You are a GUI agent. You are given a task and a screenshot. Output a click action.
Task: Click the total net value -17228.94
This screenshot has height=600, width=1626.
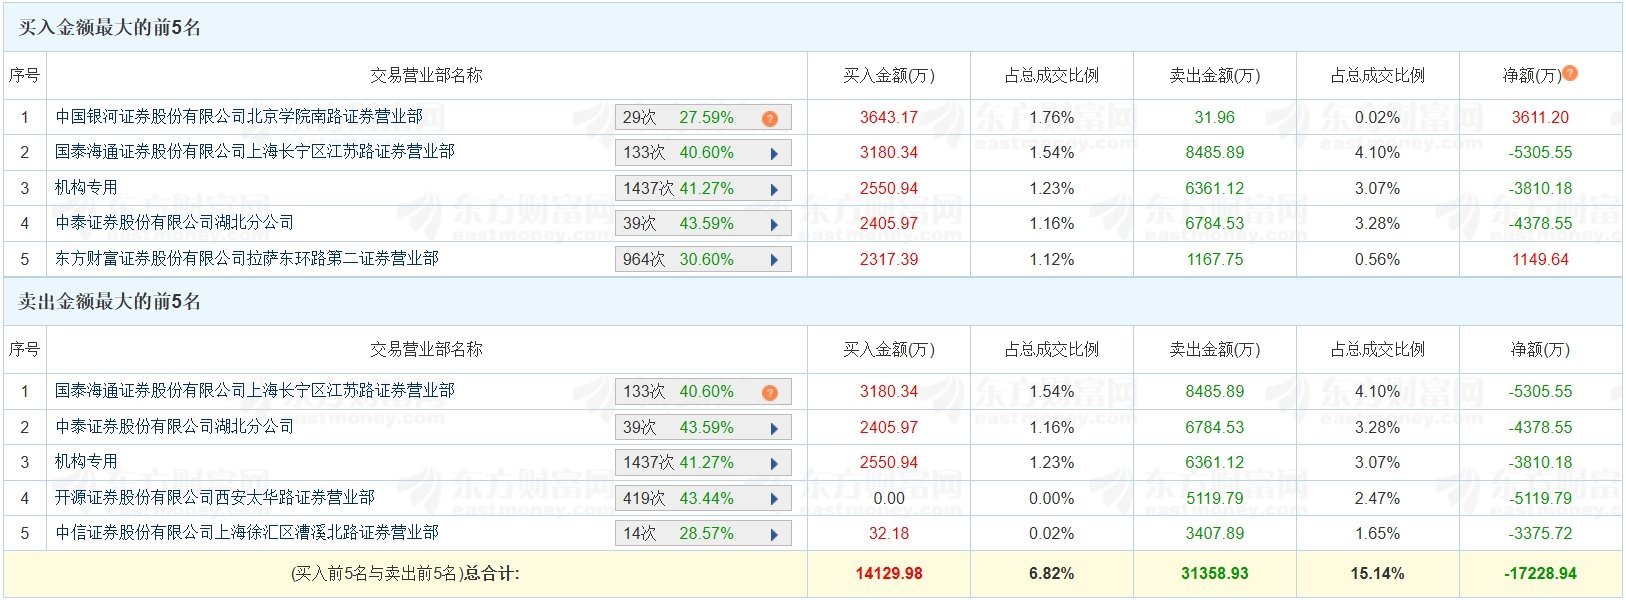pos(1540,574)
